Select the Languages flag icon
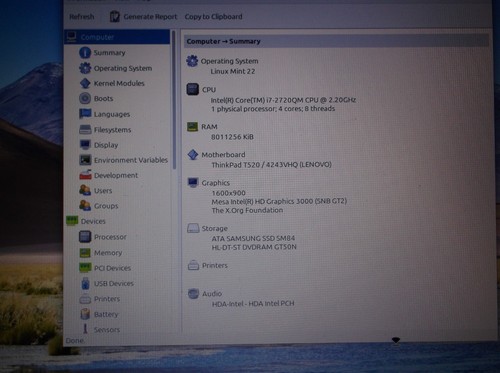The width and height of the screenshot is (500, 373). [x=85, y=114]
